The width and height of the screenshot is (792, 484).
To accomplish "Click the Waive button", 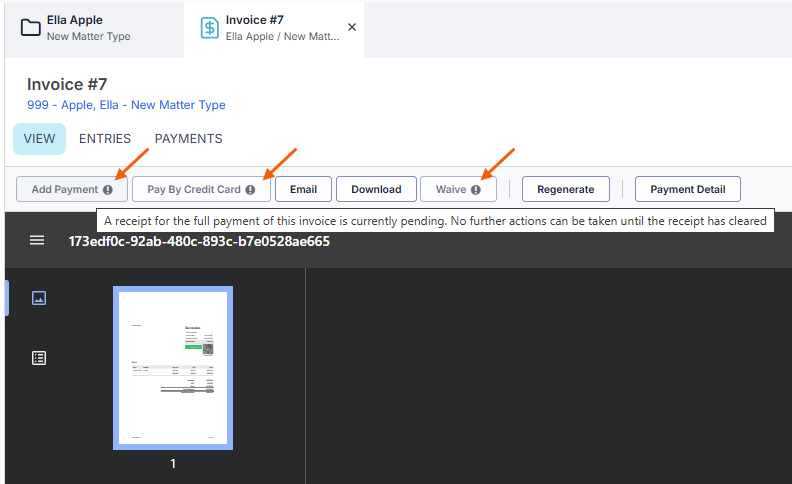I will [x=458, y=189].
